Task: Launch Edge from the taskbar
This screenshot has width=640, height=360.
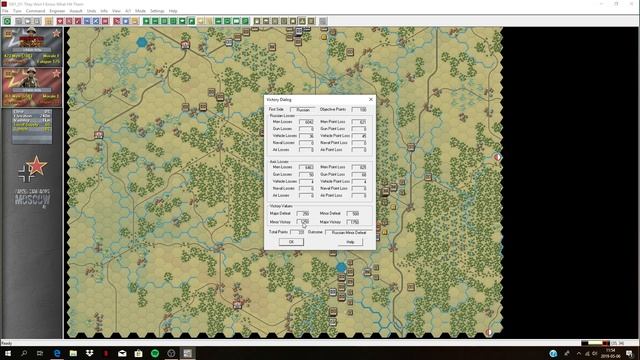Action: tap(57, 353)
